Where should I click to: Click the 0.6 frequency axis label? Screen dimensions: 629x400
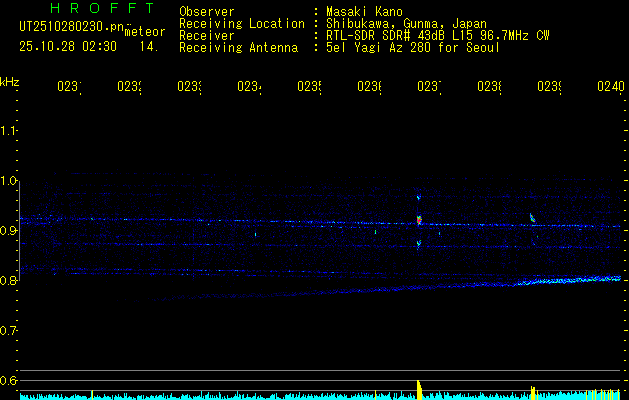point(10,380)
